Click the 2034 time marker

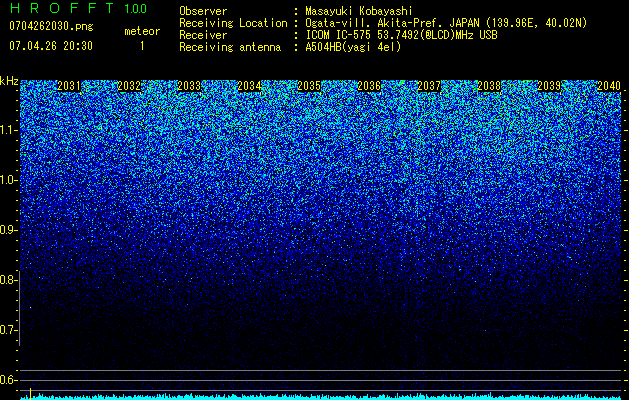click(249, 86)
